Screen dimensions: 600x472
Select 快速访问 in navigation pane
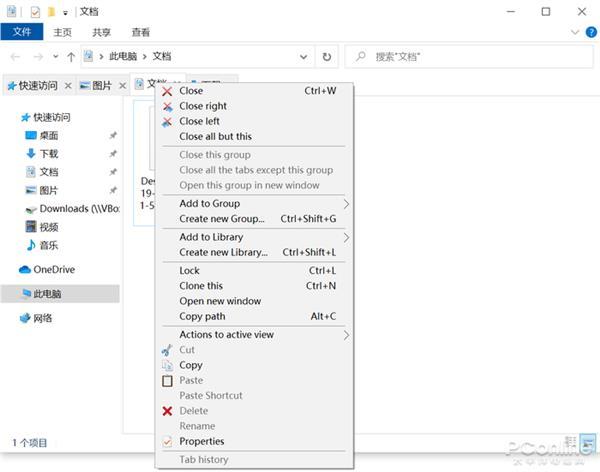click(x=46, y=117)
